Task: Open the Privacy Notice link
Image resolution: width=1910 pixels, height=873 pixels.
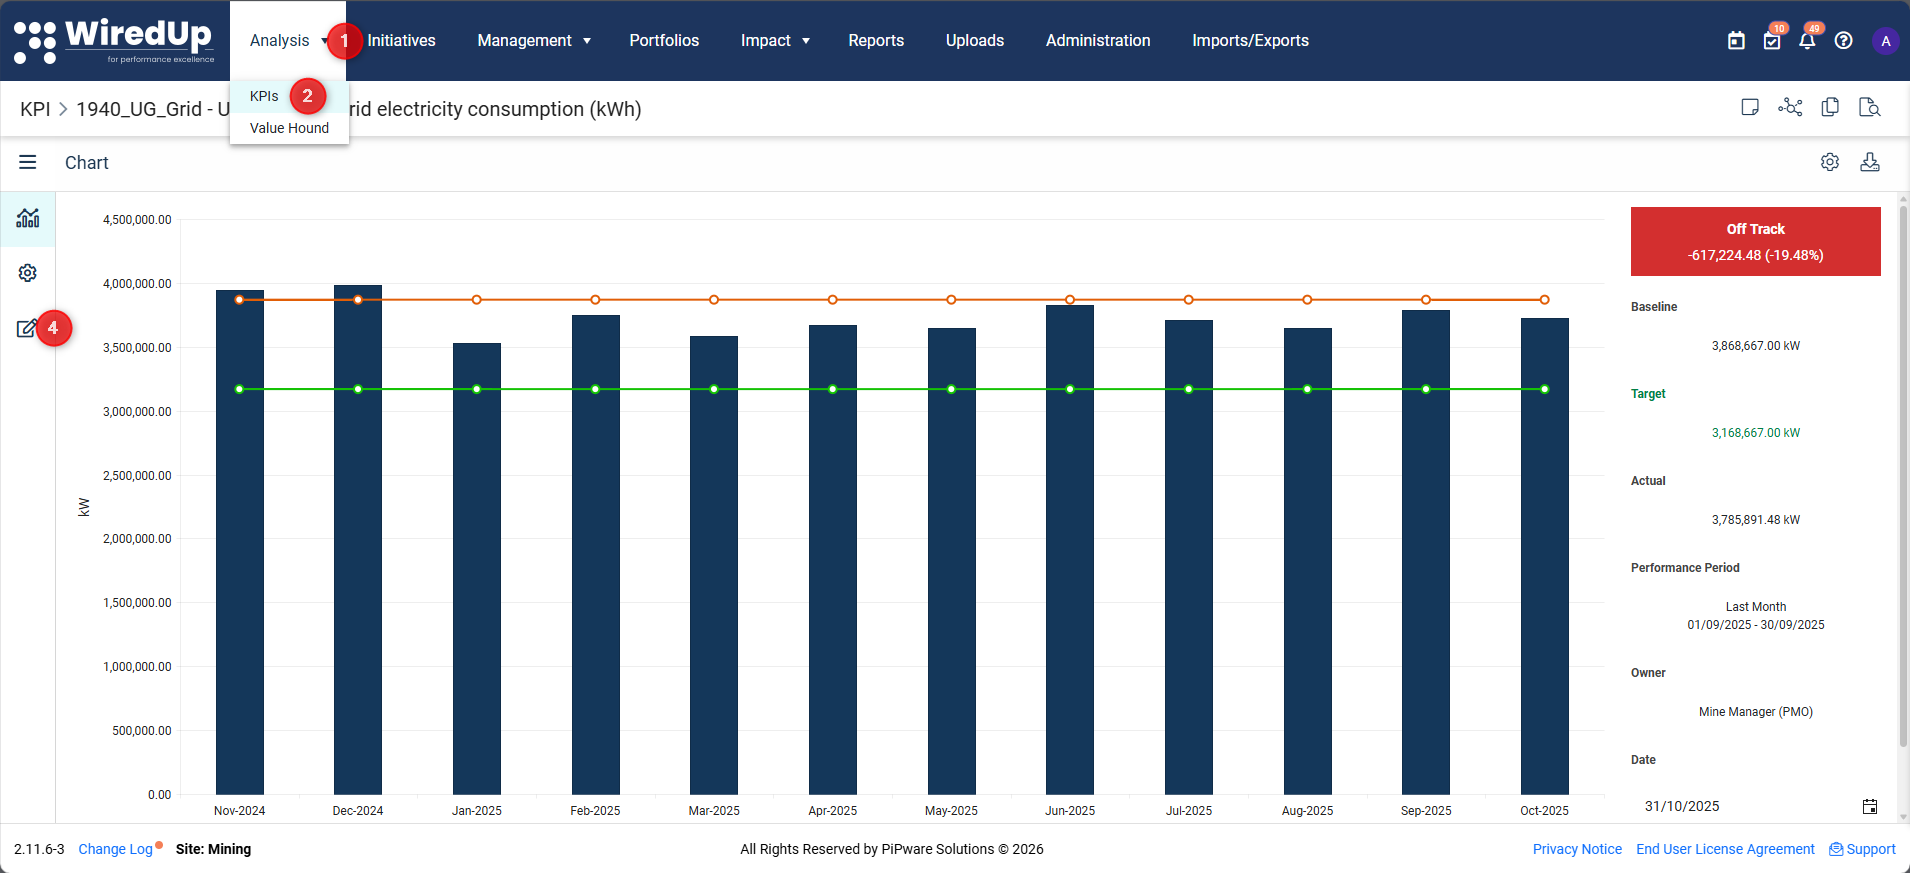Action: click(x=1577, y=849)
